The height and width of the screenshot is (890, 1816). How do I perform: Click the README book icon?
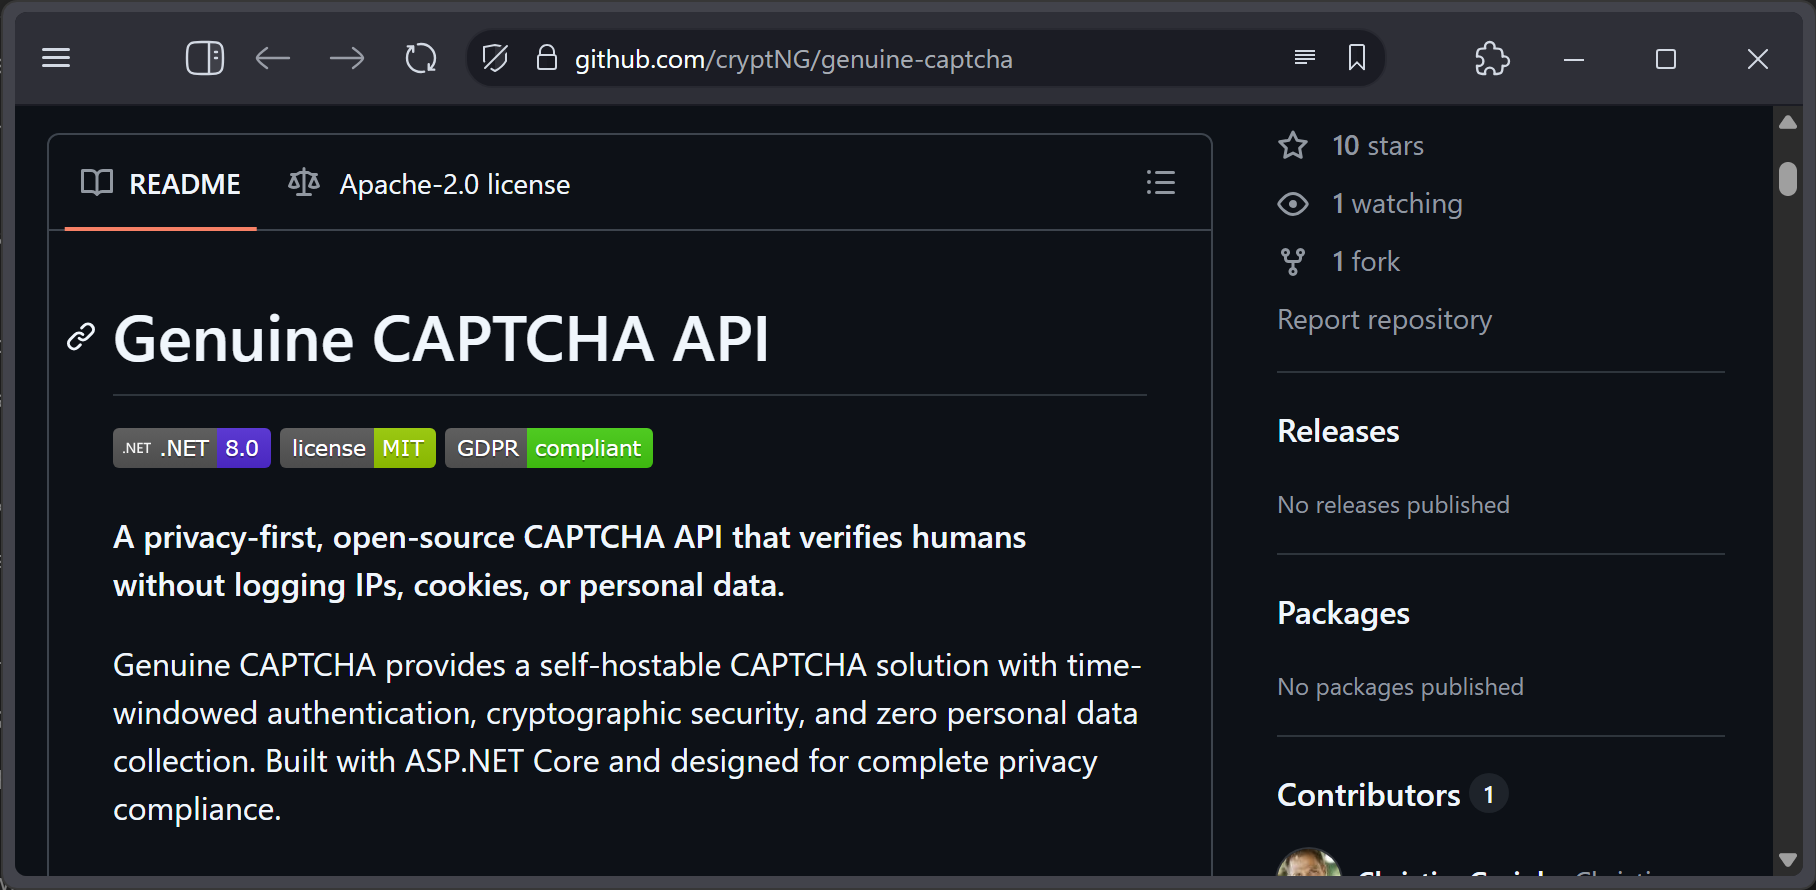click(x=97, y=183)
